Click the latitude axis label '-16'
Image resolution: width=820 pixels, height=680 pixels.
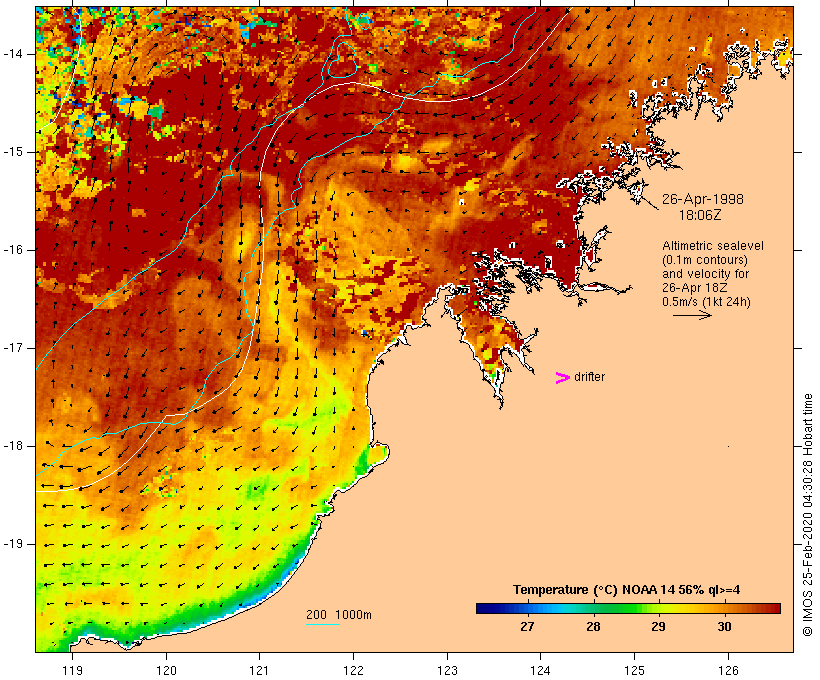pyautogui.click(x=13, y=250)
